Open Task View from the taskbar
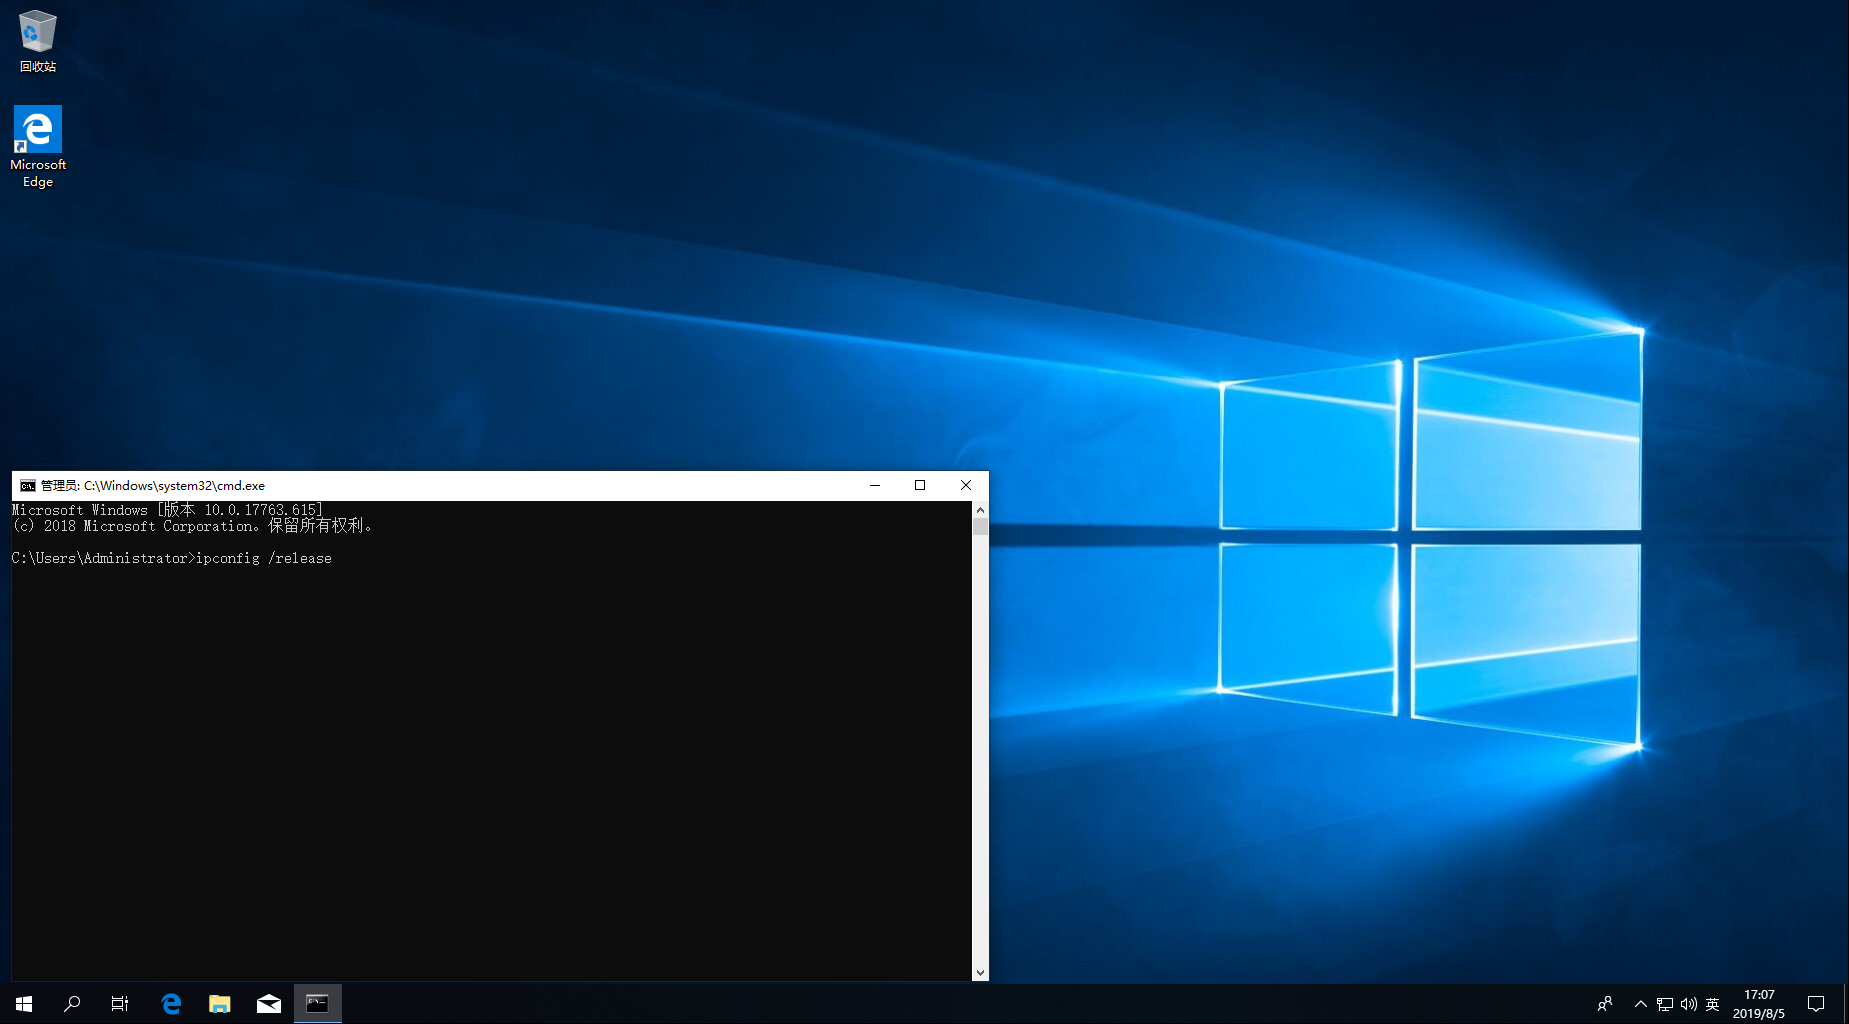Screen dimensions: 1849x1024 tap(120, 1003)
